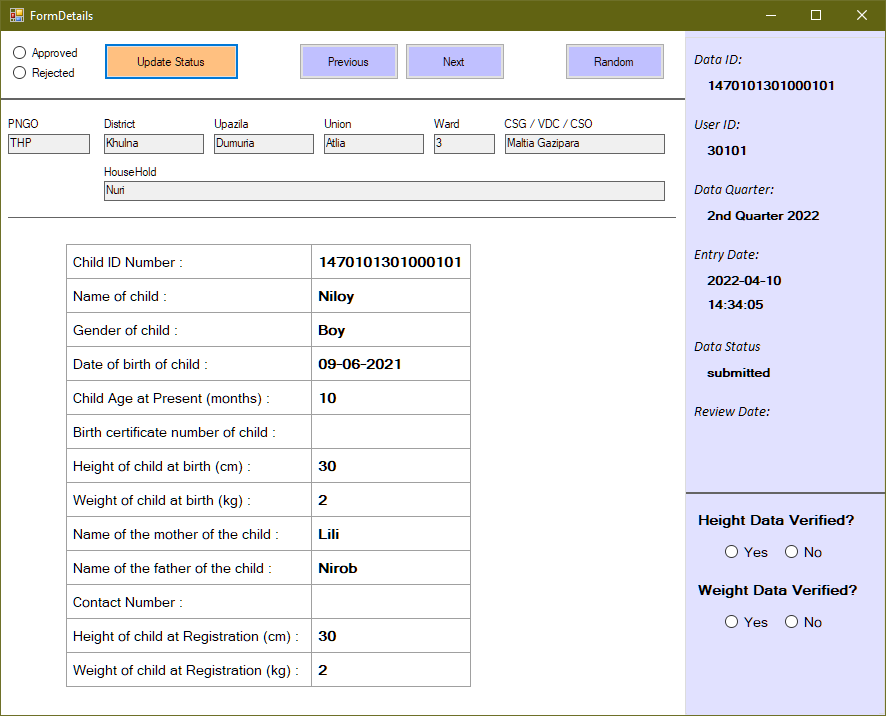886x716 pixels.
Task: Click the empty Contact Number cell
Action: 390,601
